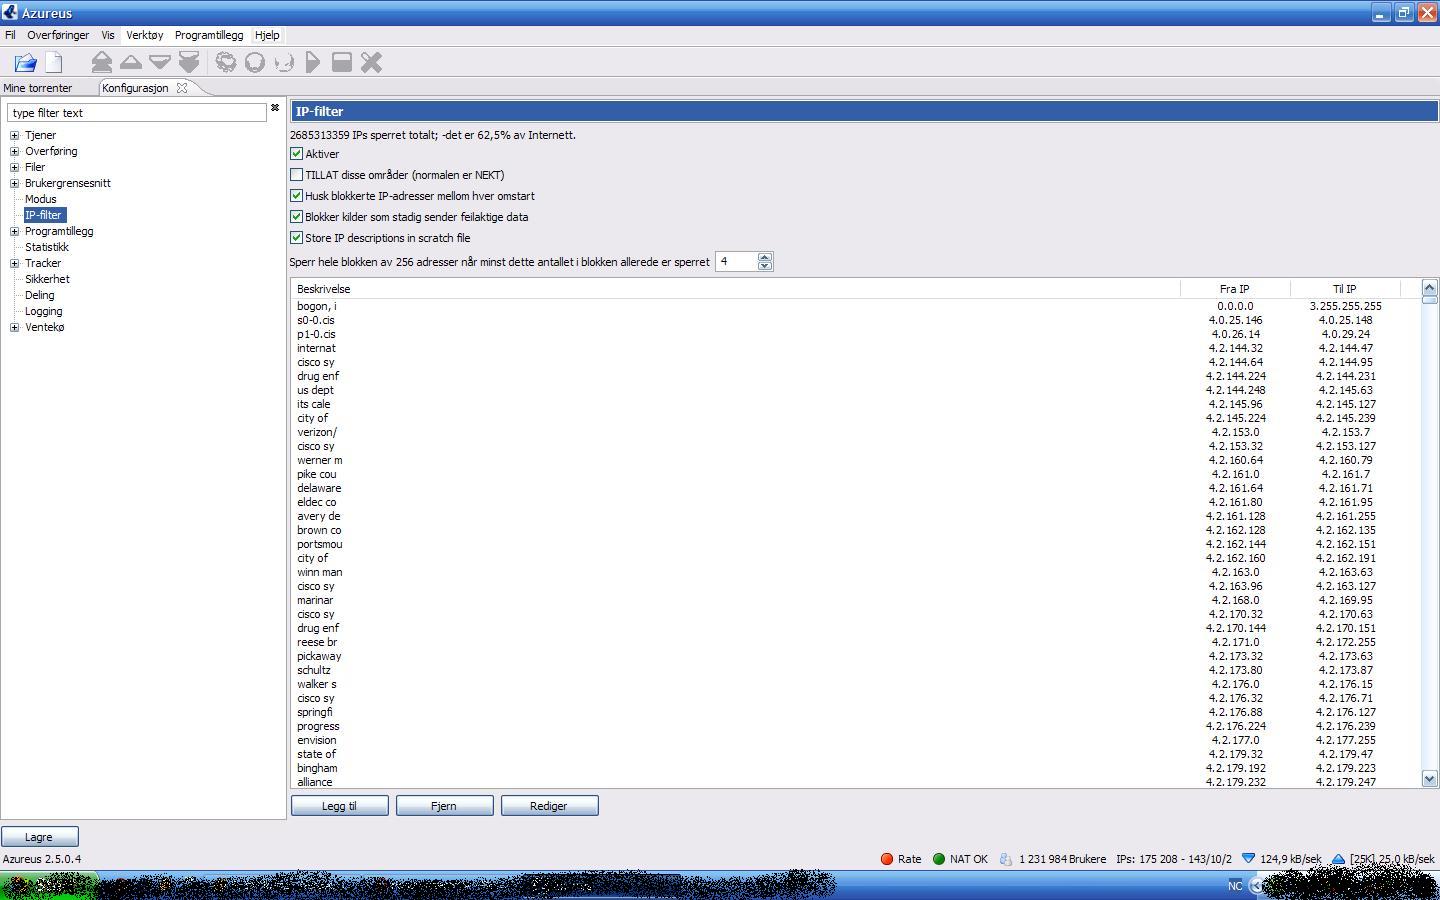Expand the Programtillegg tree node
The image size is (1440, 900).
(15, 231)
